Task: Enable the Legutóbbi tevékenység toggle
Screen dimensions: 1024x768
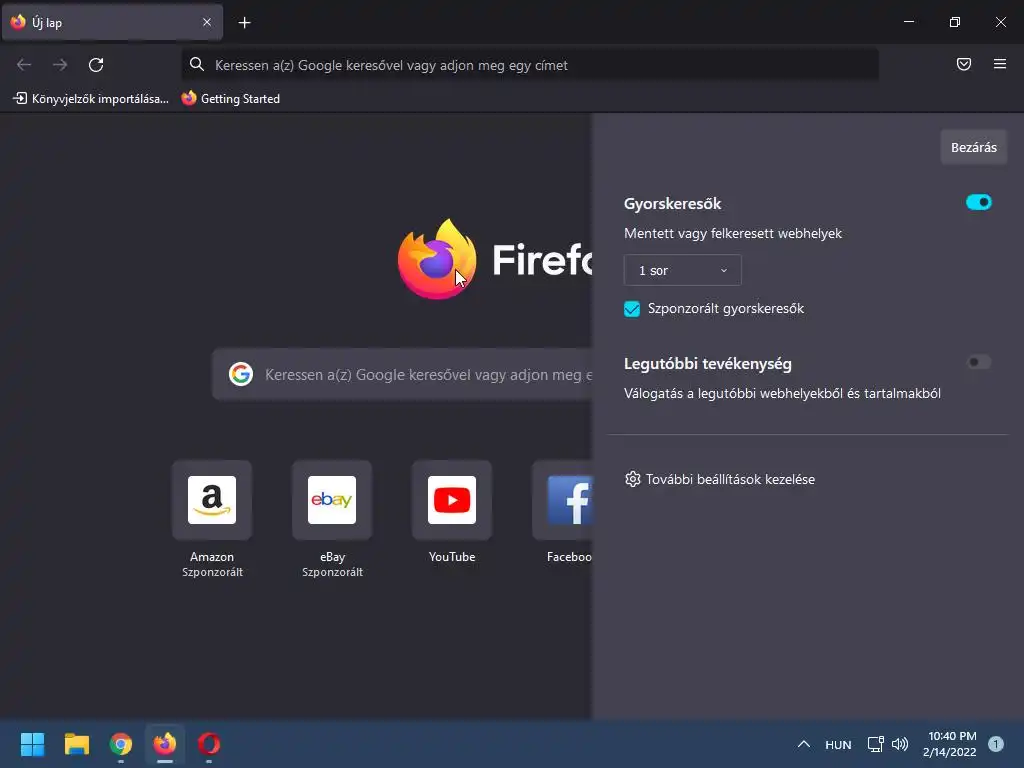Action: click(978, 362)
